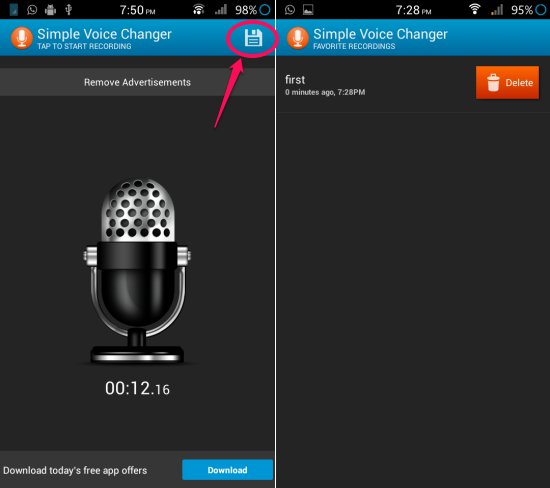
Task: Tap the Android debug icon in left status bar
Action: [50, 9]
